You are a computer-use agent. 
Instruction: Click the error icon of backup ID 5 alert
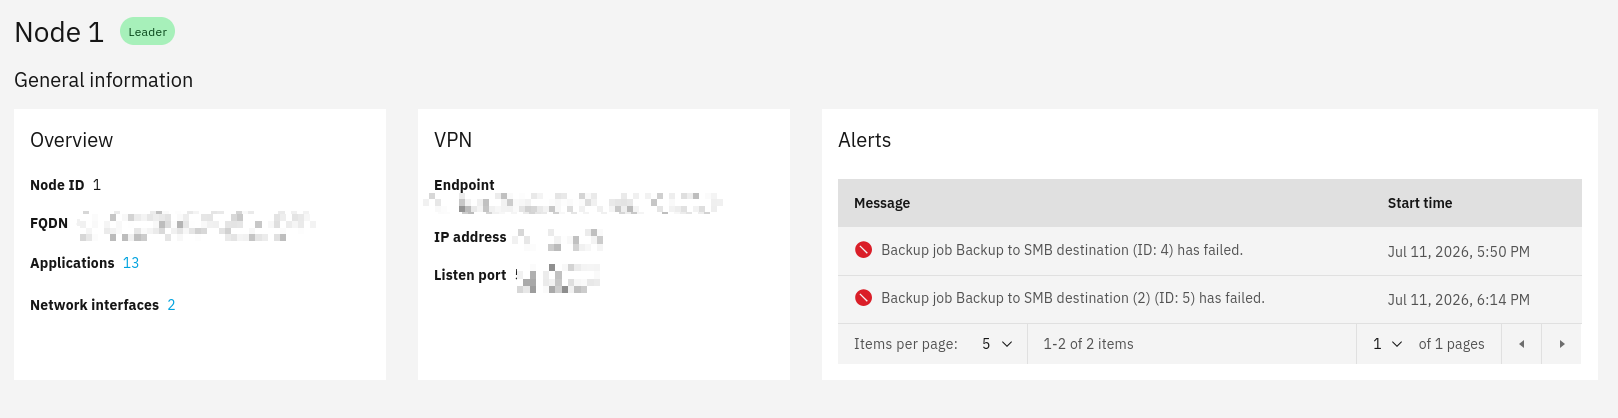point(863,298)
